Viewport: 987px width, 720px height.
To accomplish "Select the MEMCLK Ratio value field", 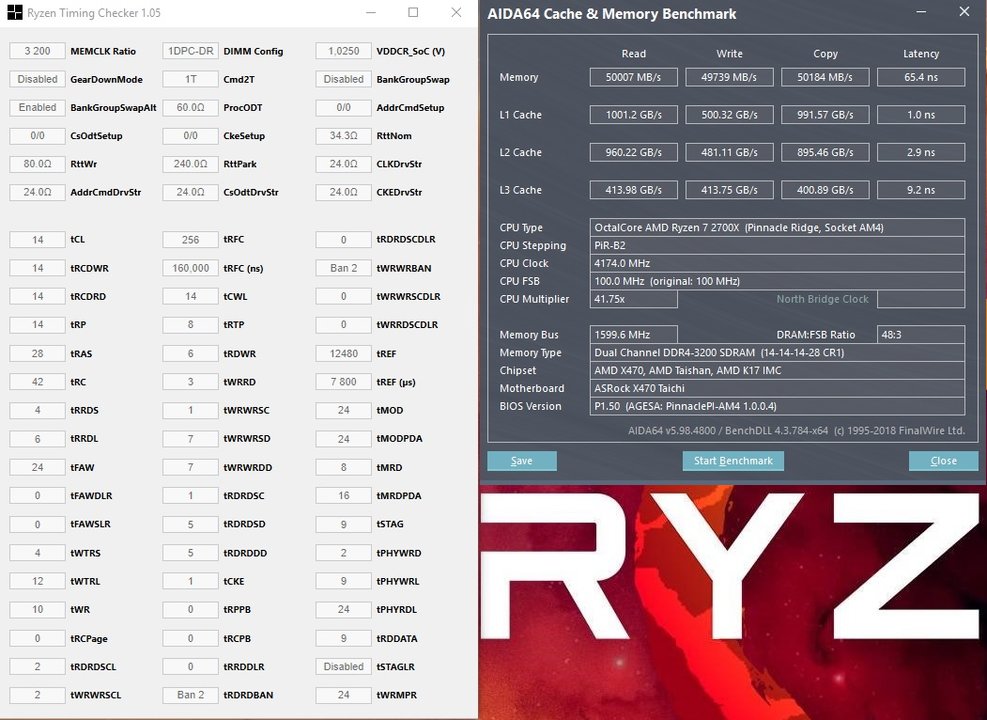I will 37,51.
